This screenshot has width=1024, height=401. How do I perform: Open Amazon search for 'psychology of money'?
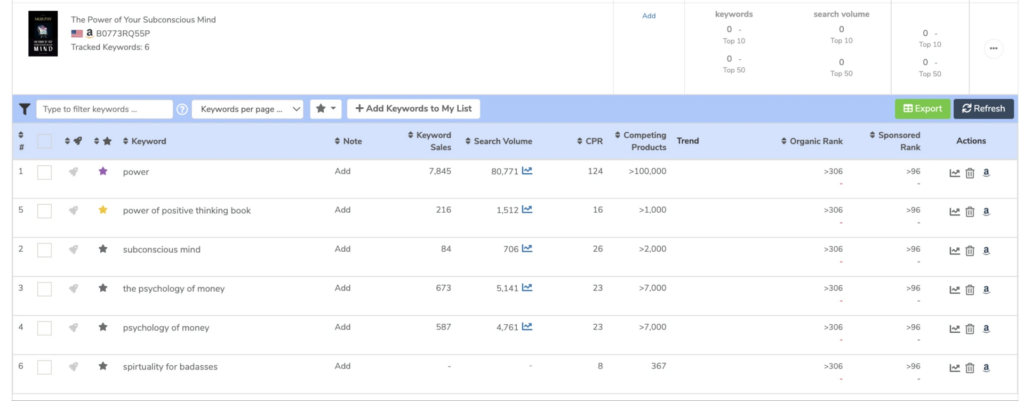[986, 329]
